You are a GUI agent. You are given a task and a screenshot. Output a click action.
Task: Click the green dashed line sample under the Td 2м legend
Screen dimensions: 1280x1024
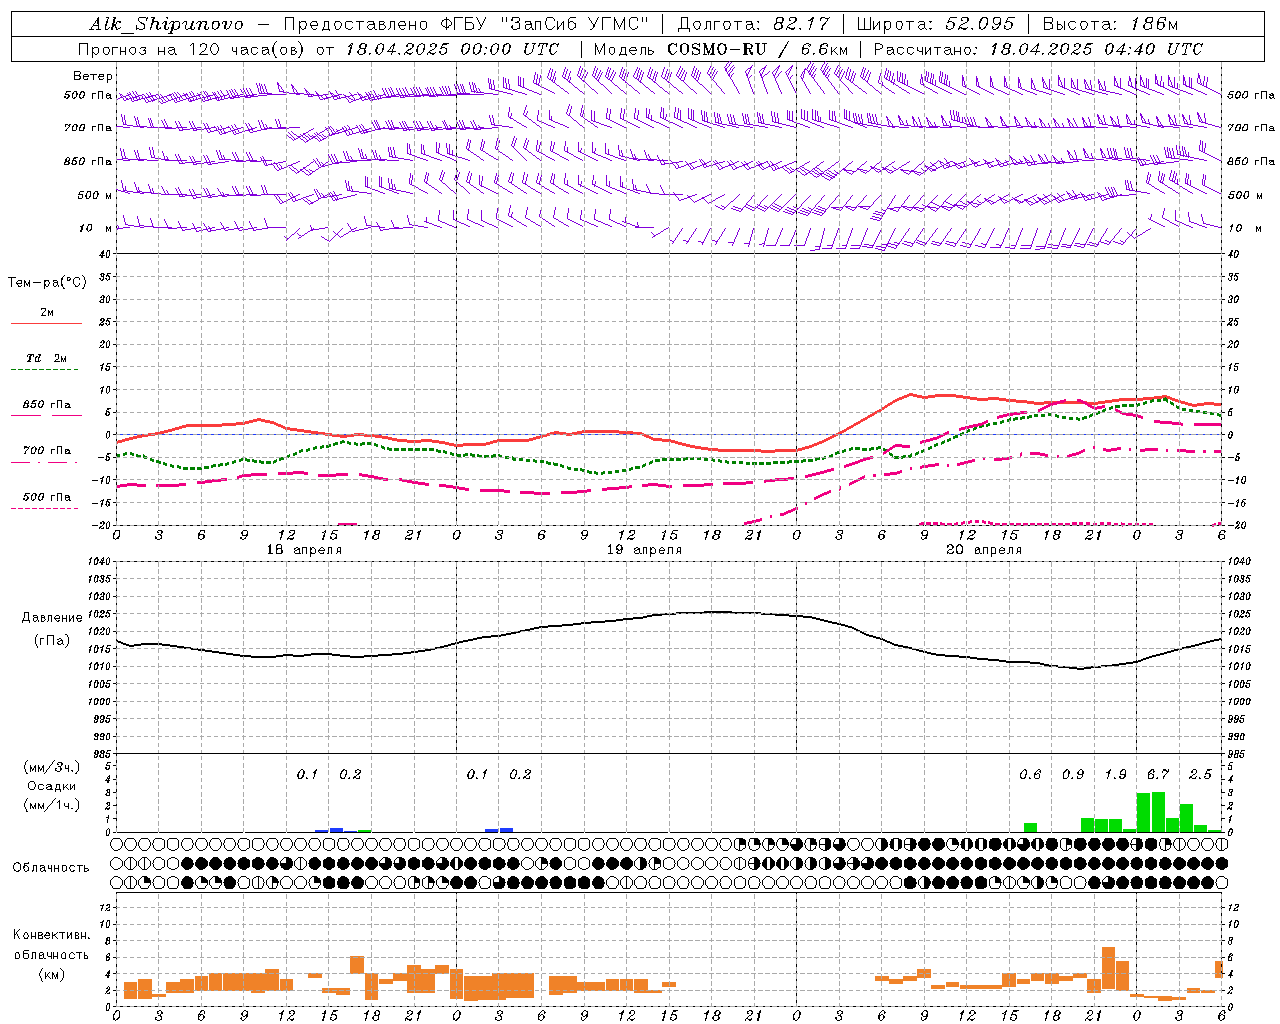44,370
